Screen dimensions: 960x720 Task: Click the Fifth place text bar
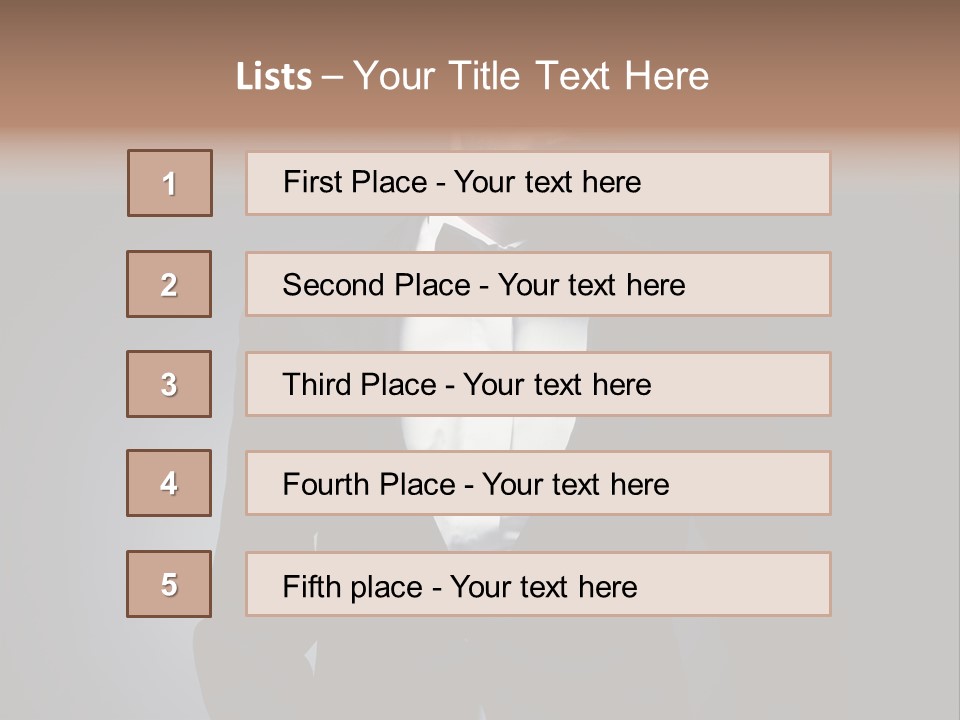click(538, 584)
